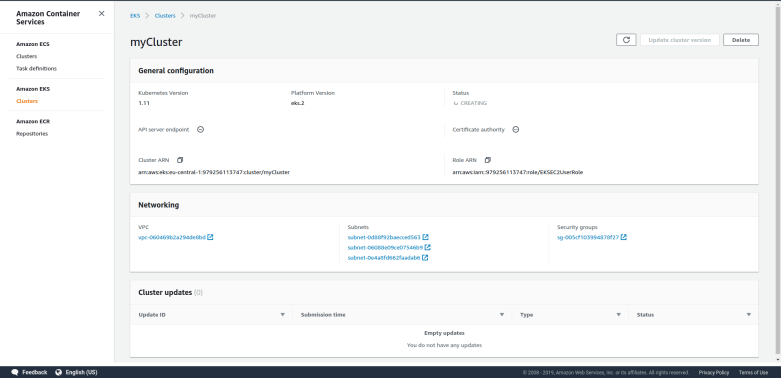This screenshot has height=378, width=781.
Task: Click the Amazon ECS sidebar heading
Action: point(32,44)
